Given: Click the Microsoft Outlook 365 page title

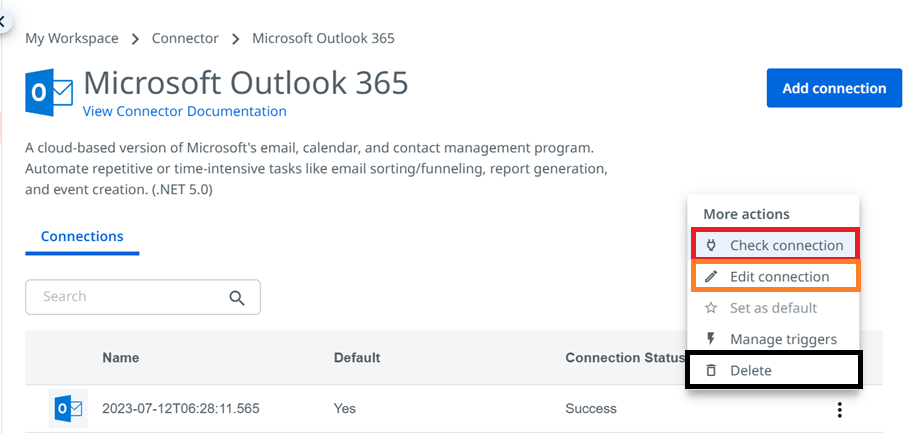Looking at the screenshot, I should pos(246,83).
